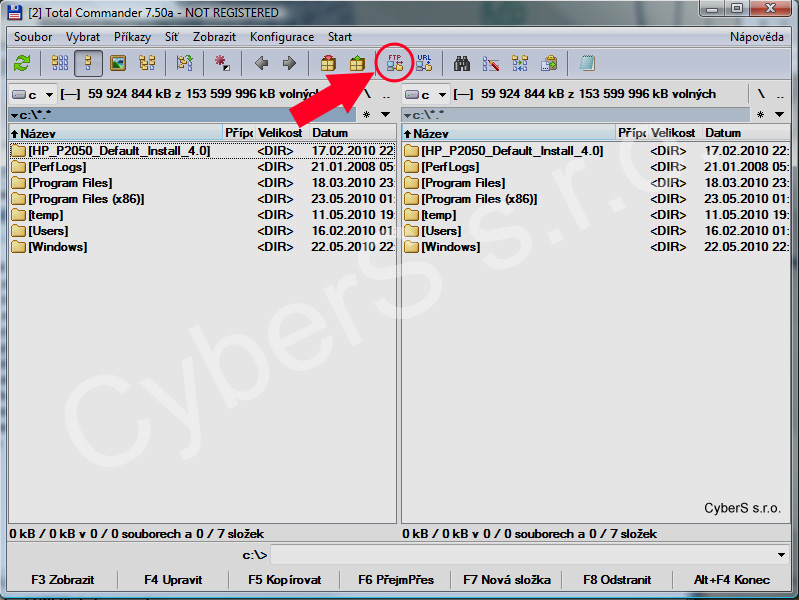Click F6 PřejmPřes button
Image resolution: width=799 pixels, height=600 pixels.
pos(395,580)
